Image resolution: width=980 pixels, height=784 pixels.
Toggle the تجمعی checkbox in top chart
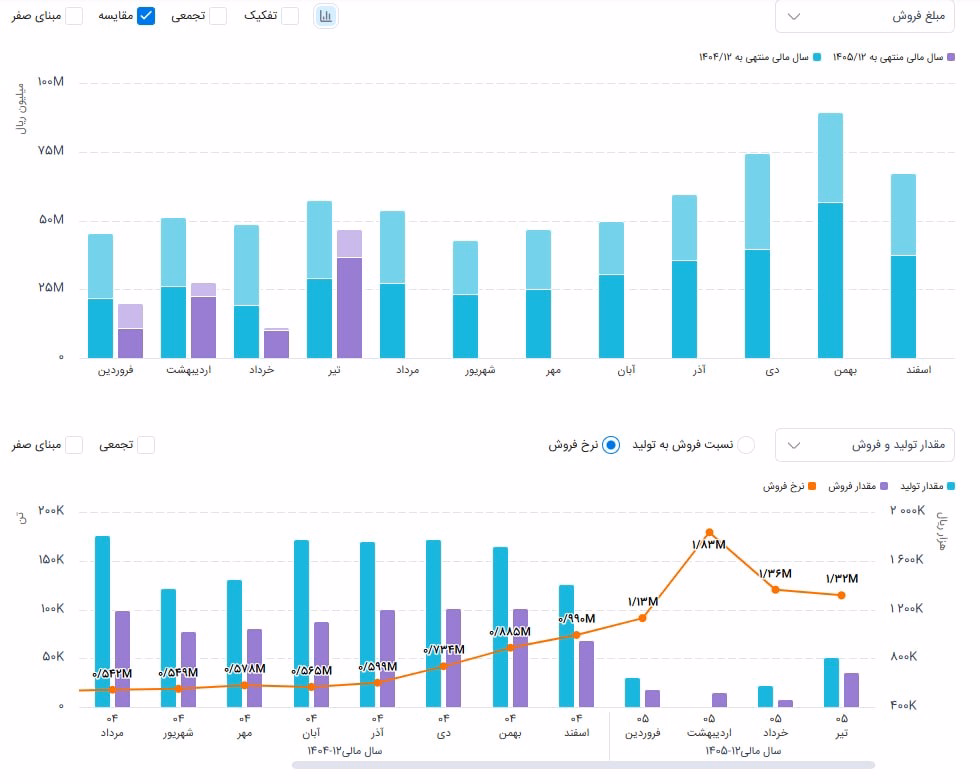pos(218,16)
